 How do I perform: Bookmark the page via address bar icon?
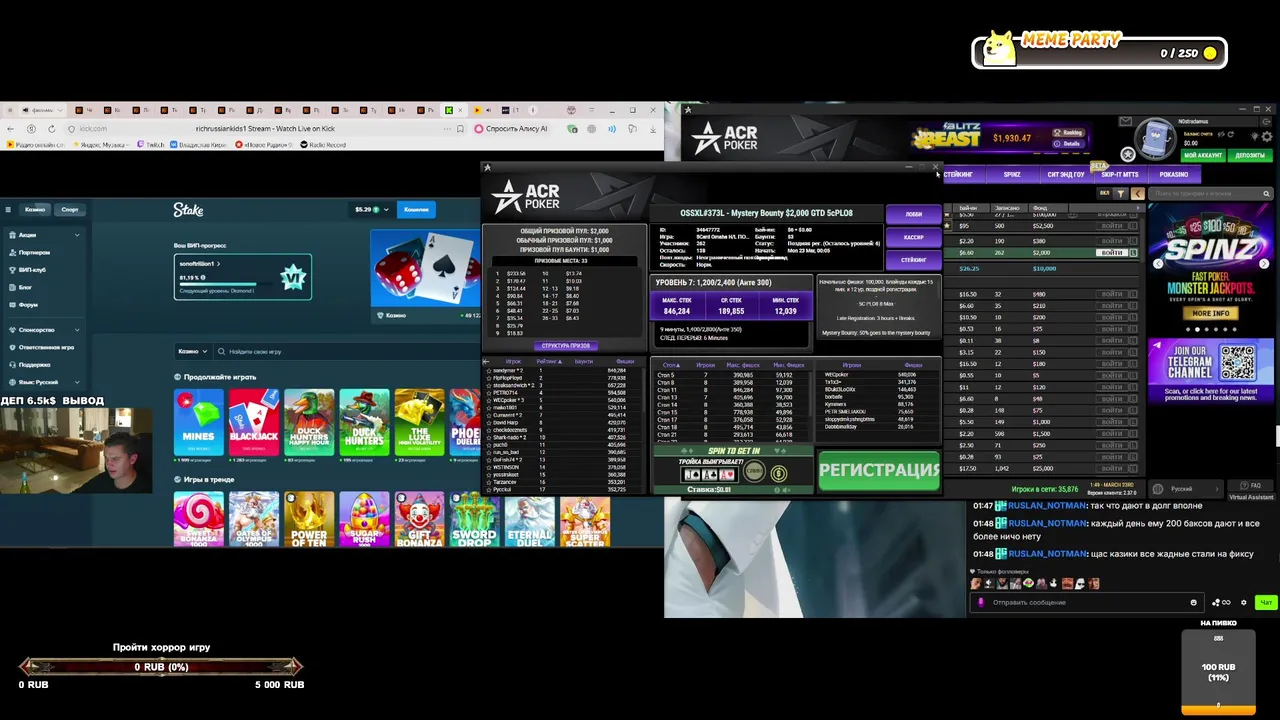pyautogui.click(x=460, y=129)
